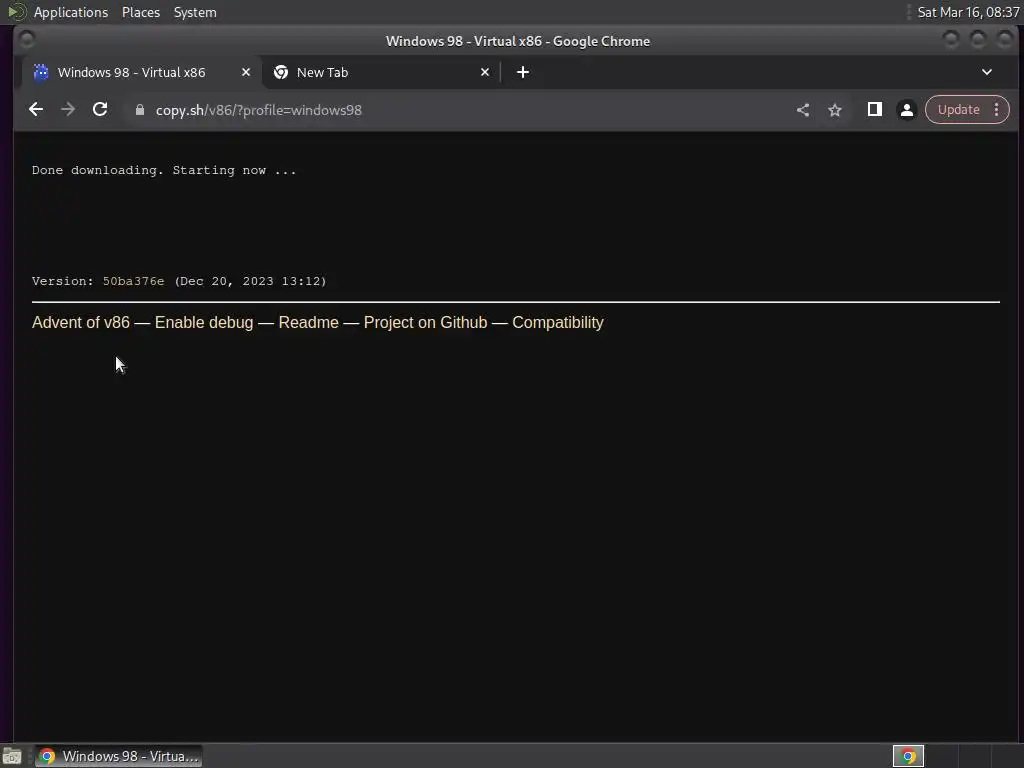Screen dimensions: 1024x768
Task: Click the Chrome icon in the workspace switcher
Action: click(x=908, y=756)
